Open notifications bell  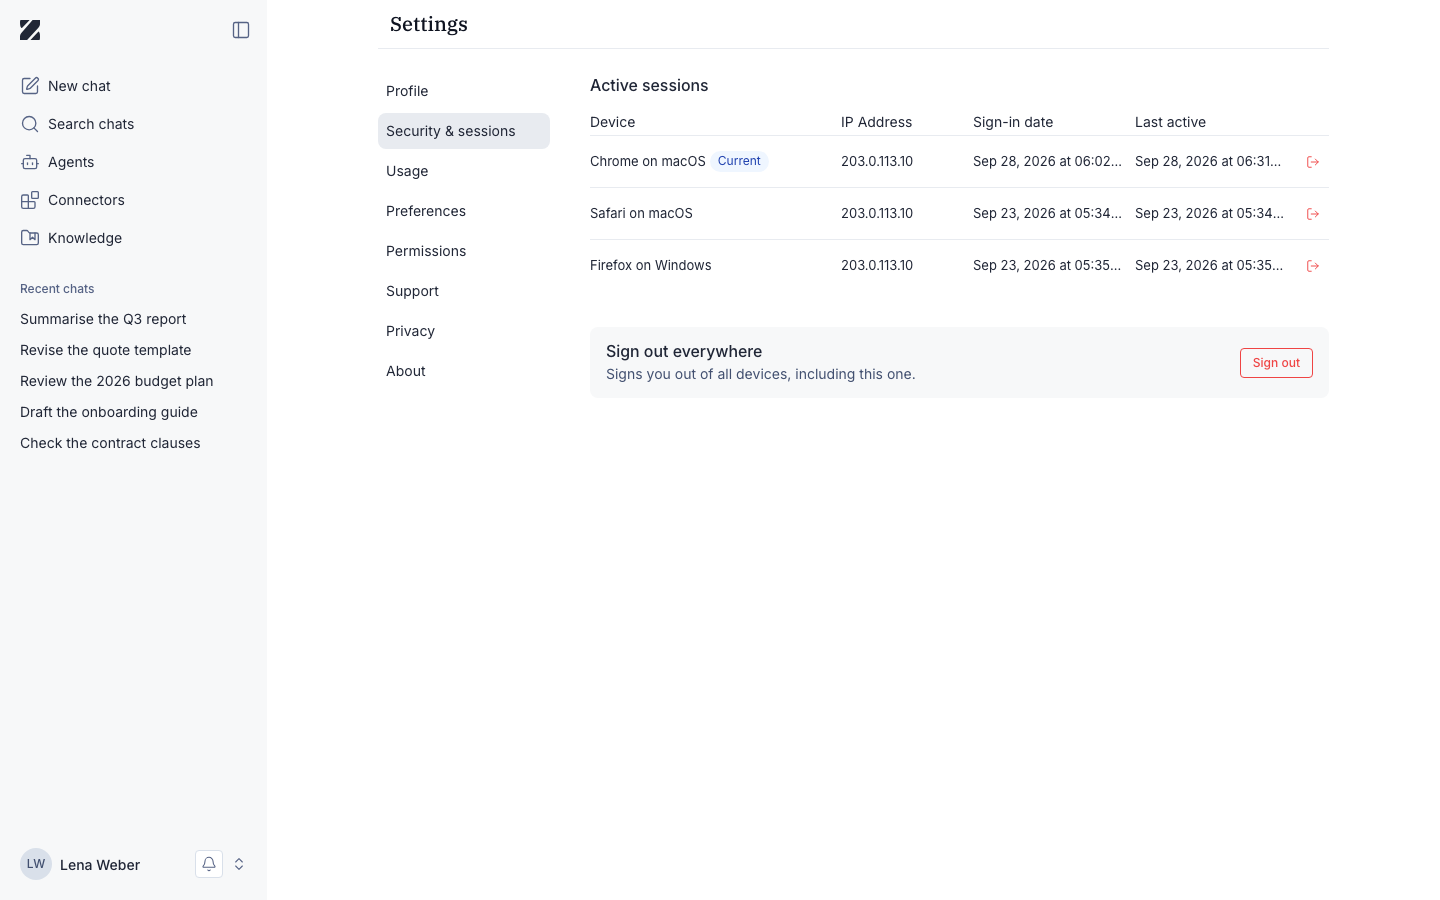tap(209, 864)
